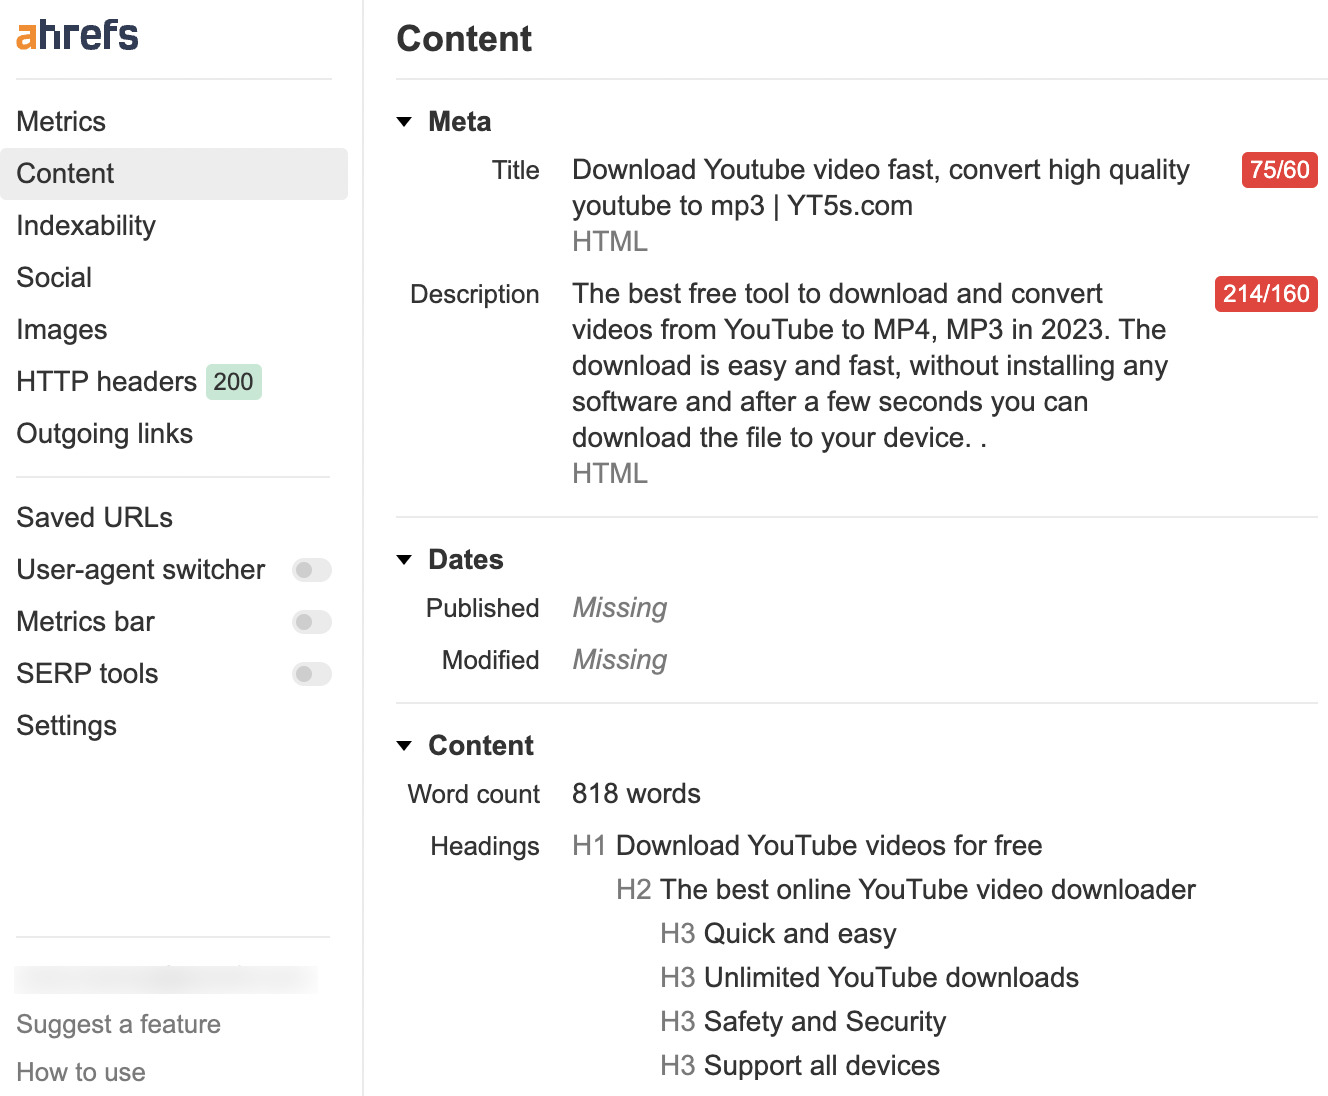This screenshot has width=1328, height=1096.
Task: Click the ahrefs logo
Action: coord(77,35)
